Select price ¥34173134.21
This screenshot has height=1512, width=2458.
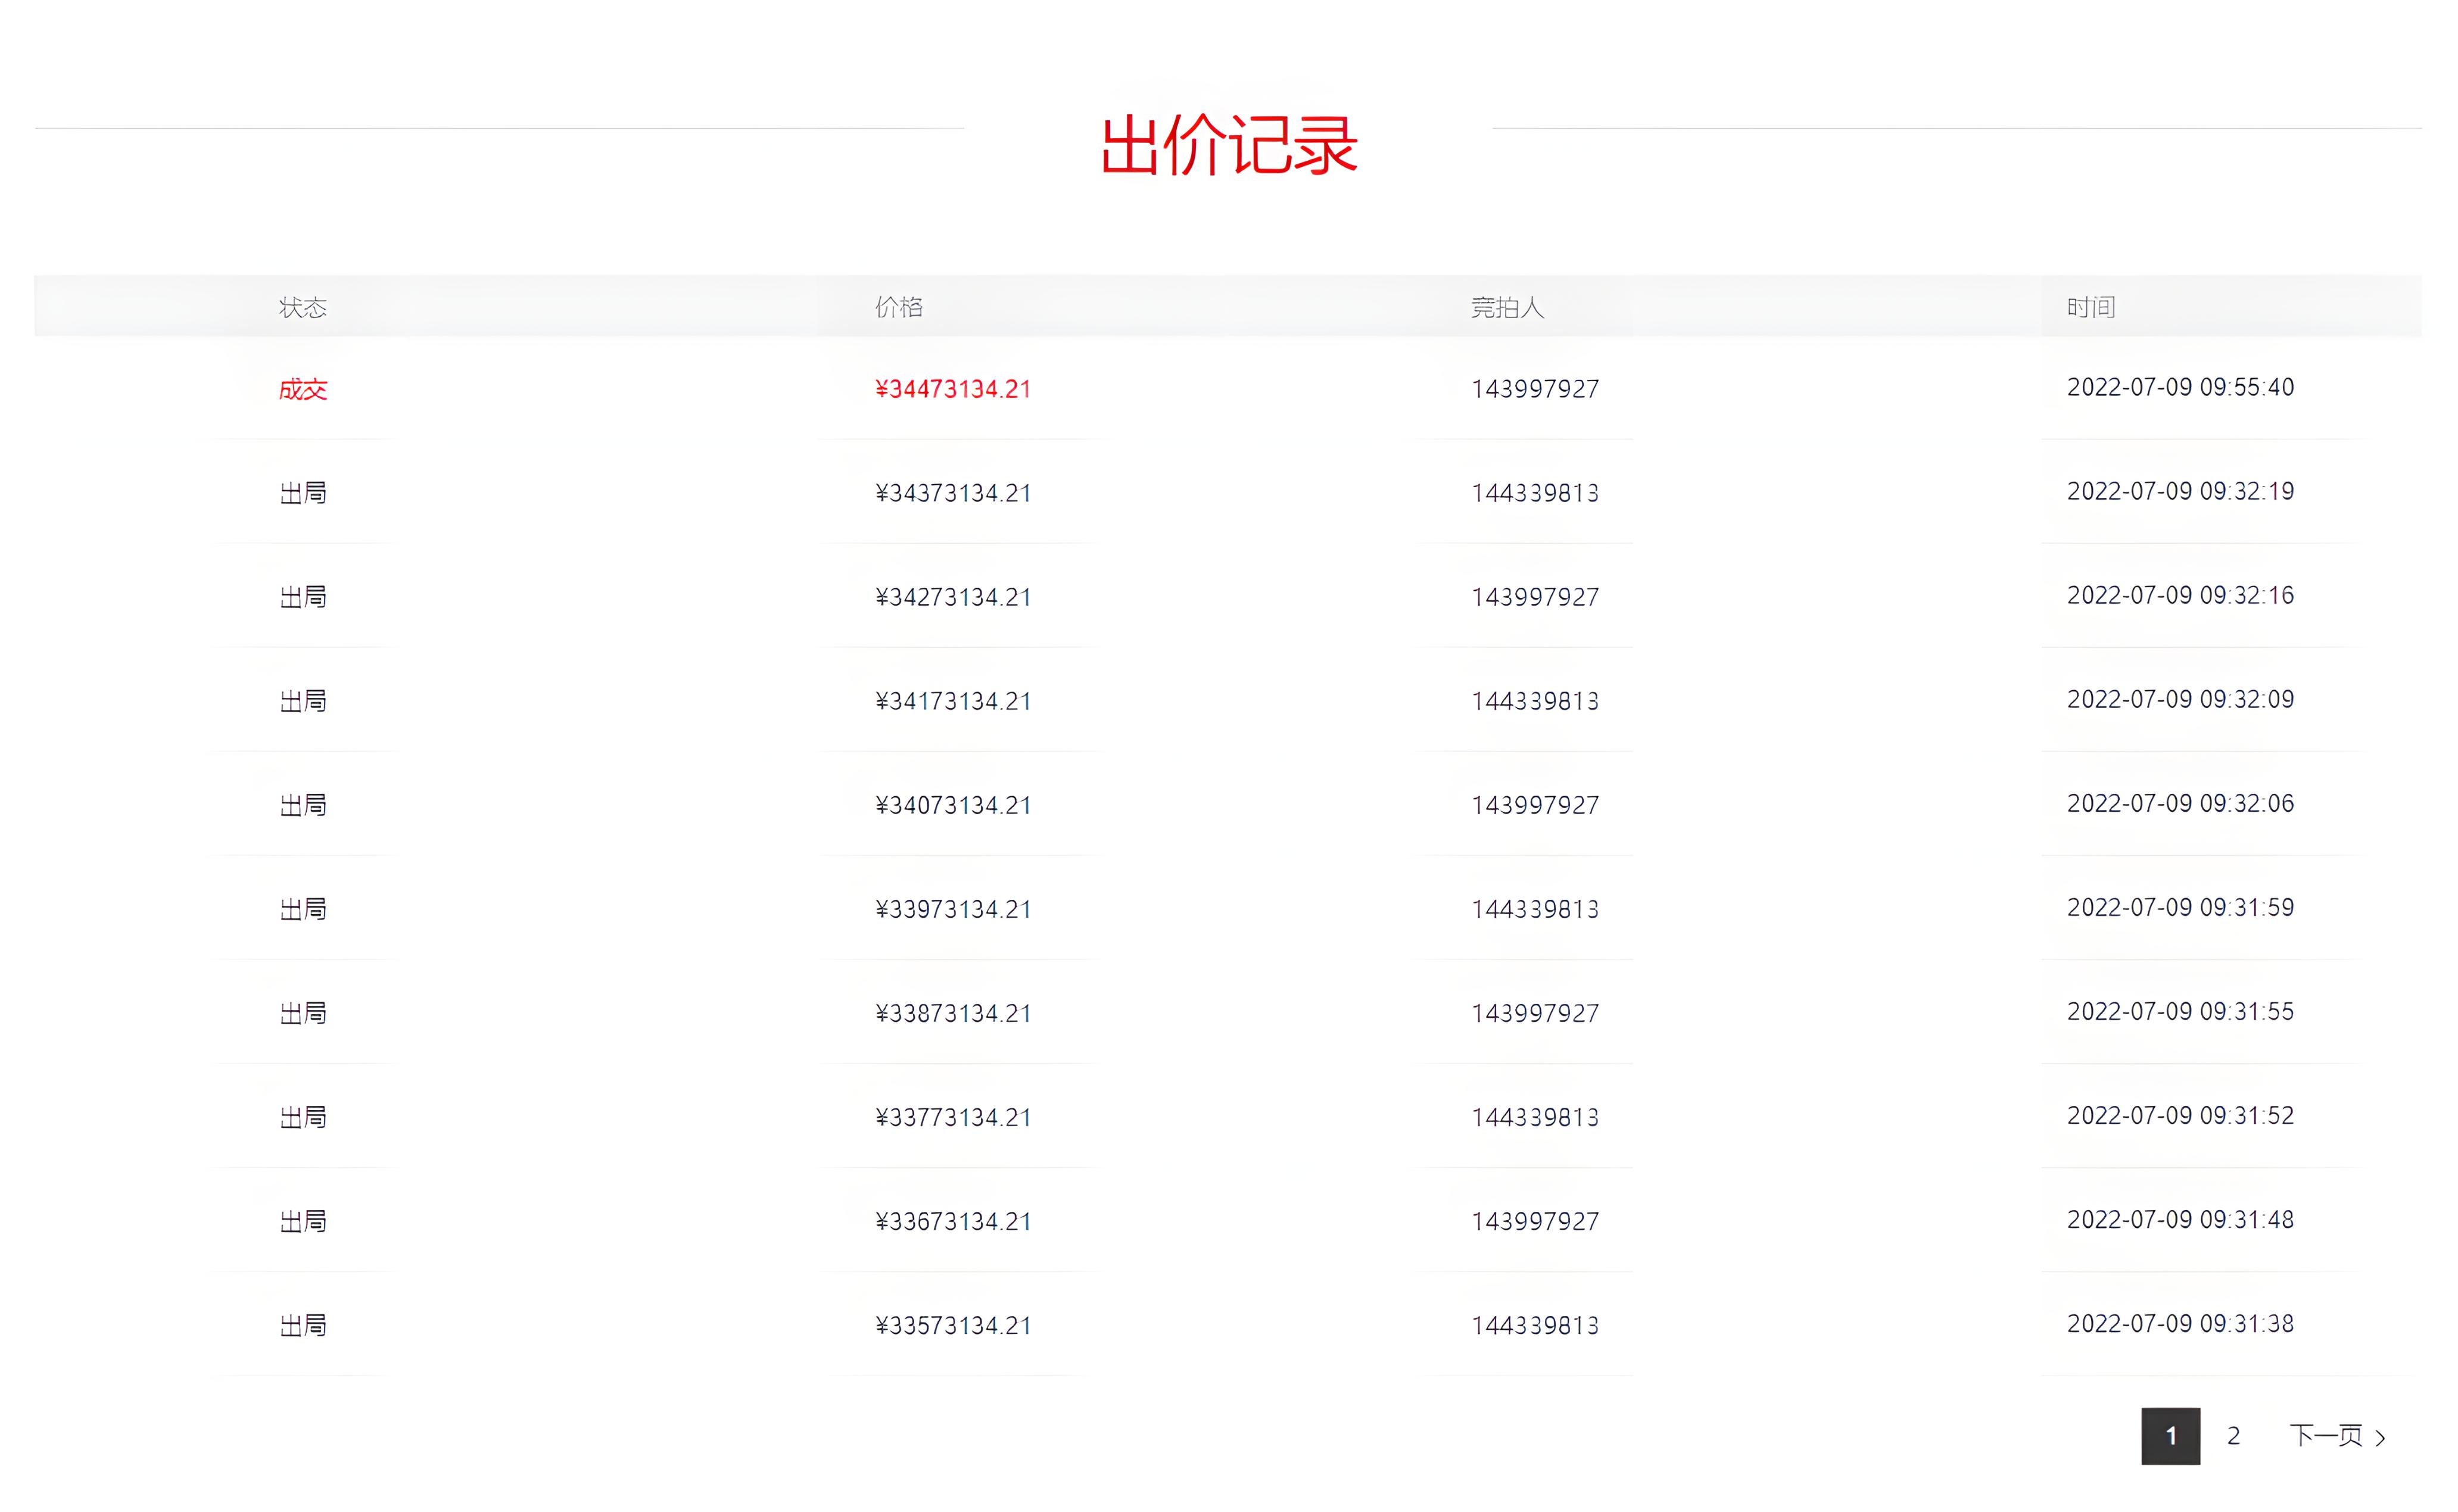(x=953, y=701)
